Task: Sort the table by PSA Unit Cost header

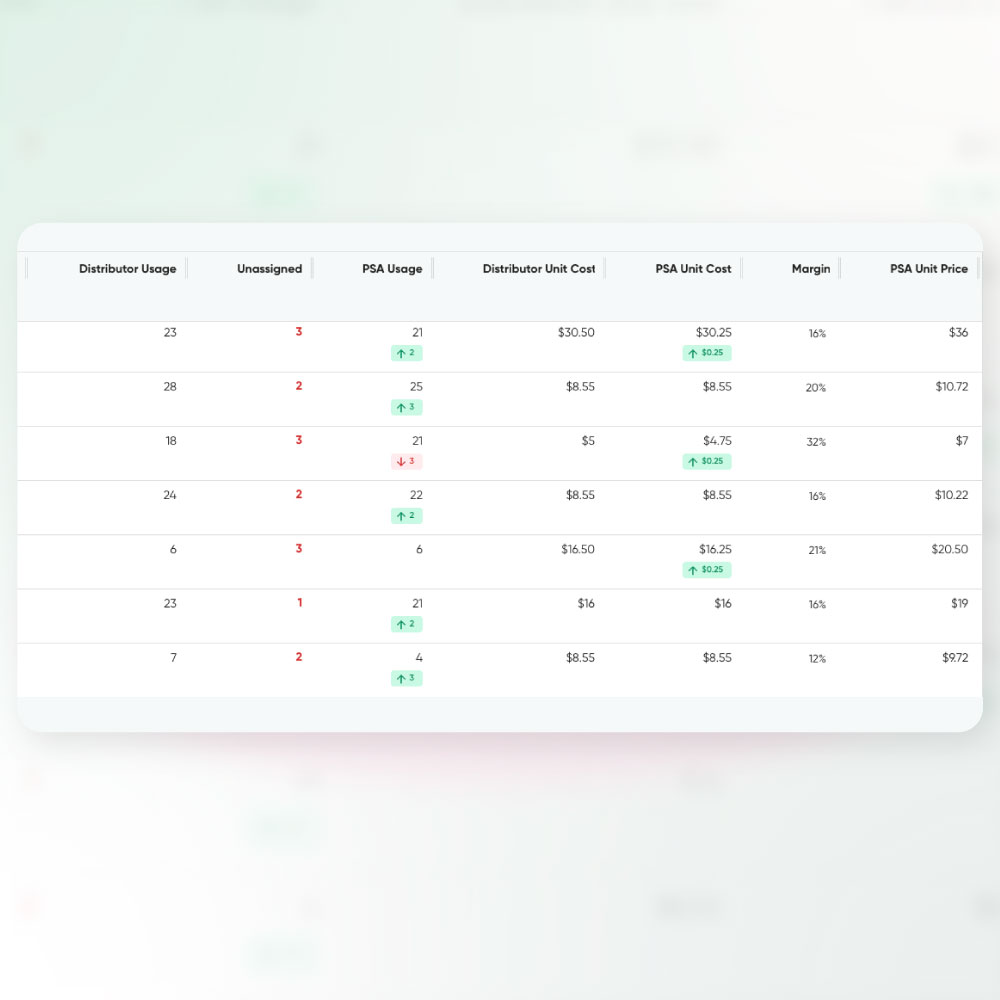Action: coord(693,269)
